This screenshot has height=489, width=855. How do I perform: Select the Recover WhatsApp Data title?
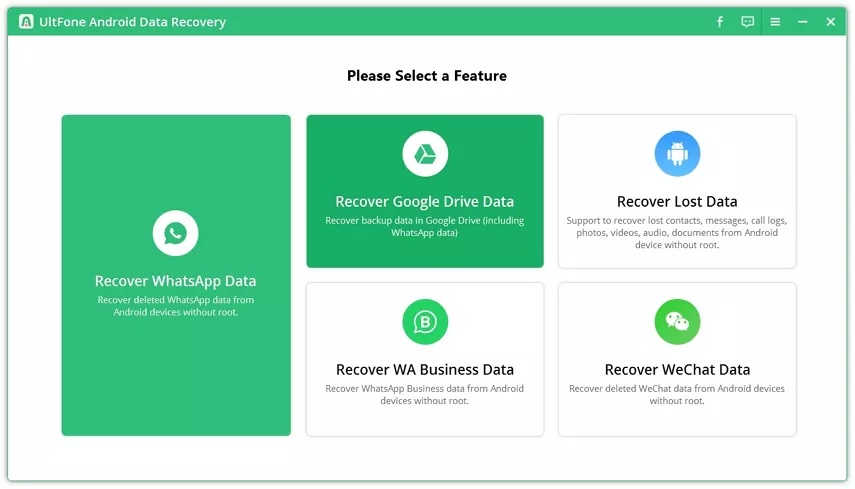[x=175, y=281]
